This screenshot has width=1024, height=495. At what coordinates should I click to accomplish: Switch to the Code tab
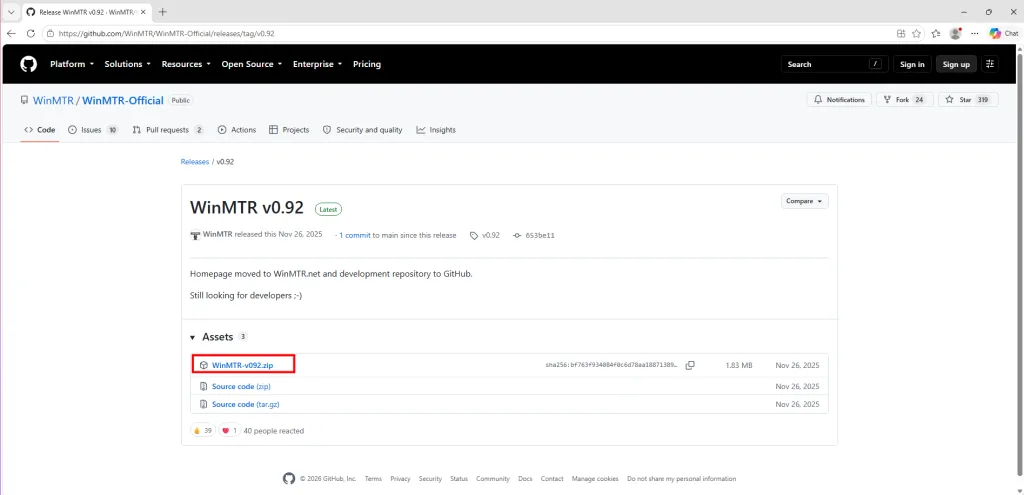pyautogui.click(x=40, y=130)
